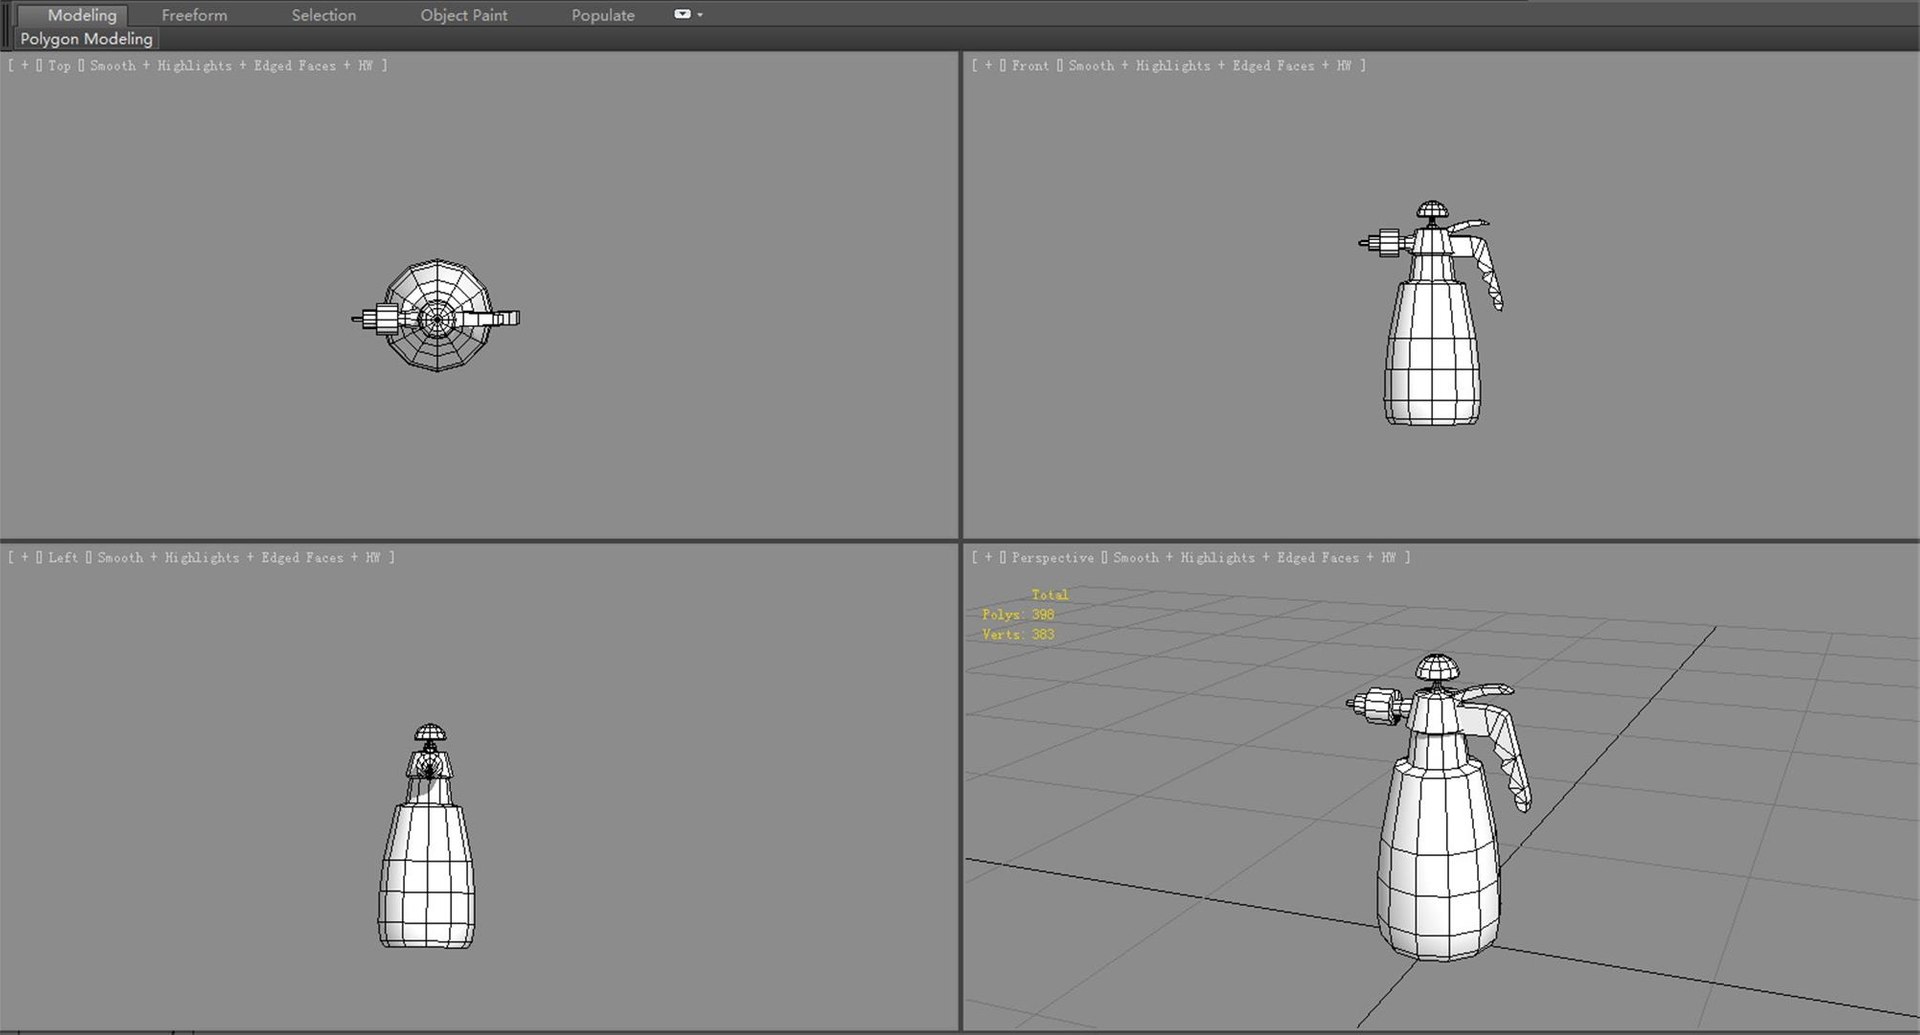Click the Perspective viewport name label
Image resolution: width=1920 pixels, height=1035 pixels.
[x=1052, y=557]
